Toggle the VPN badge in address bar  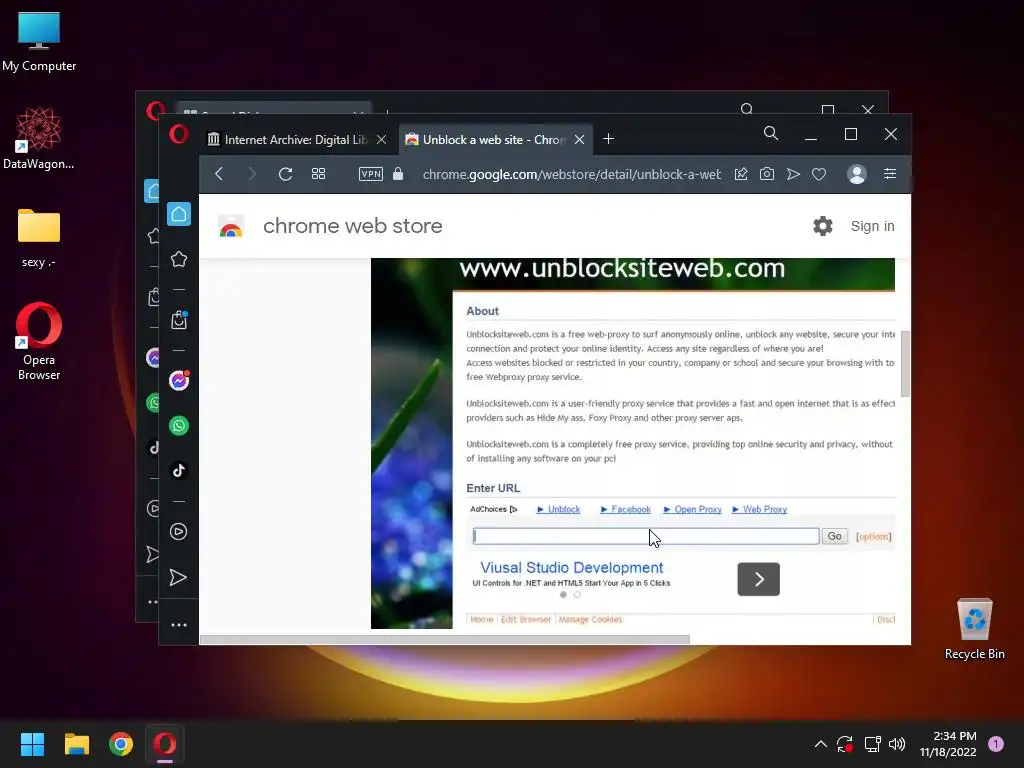pyautogui.click(x=370, y=174)
